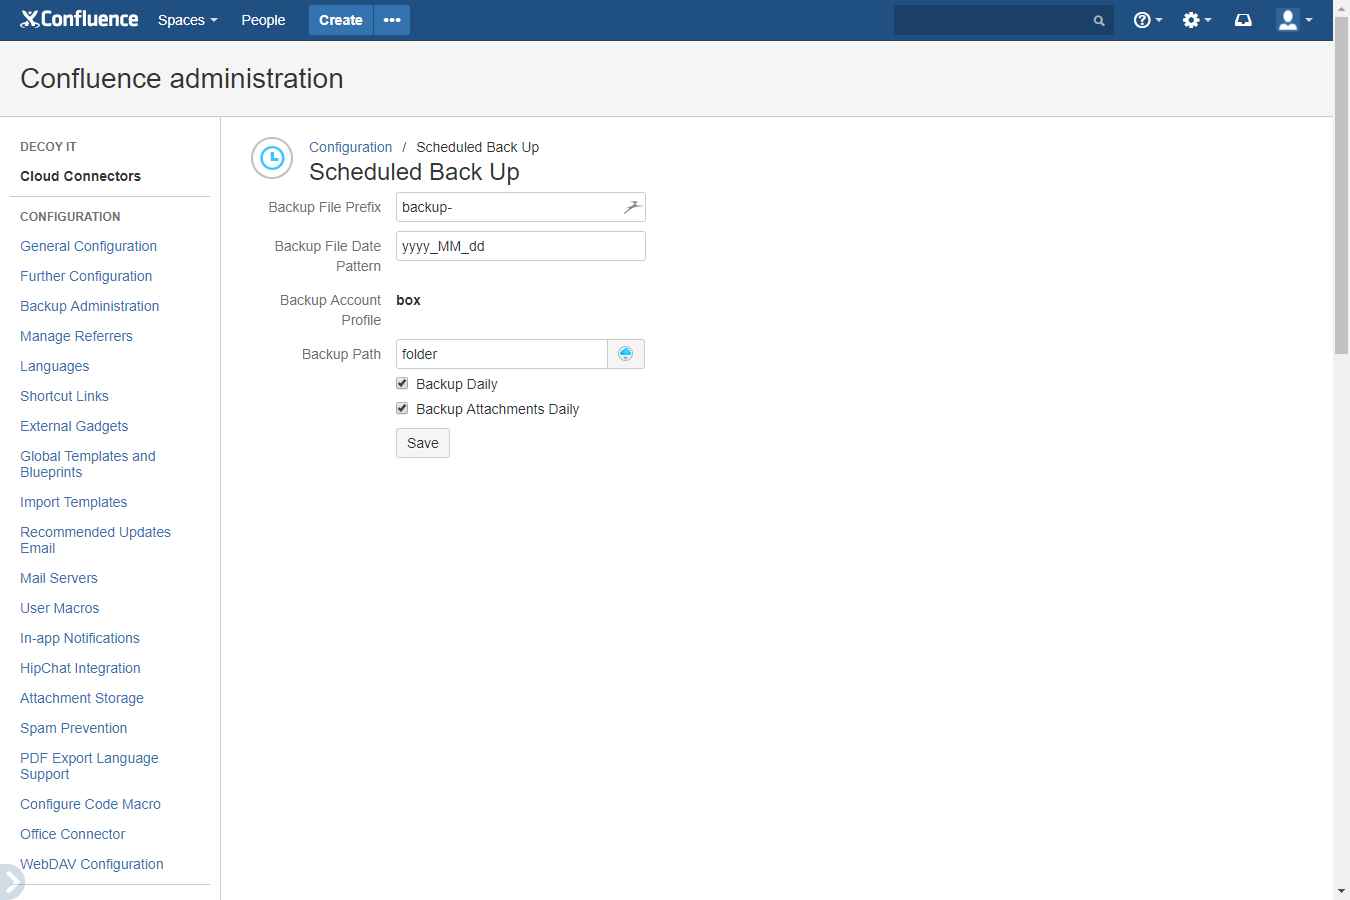Open Global Templates and Blueprints
1350x900 pixels.
pos(88,464)
